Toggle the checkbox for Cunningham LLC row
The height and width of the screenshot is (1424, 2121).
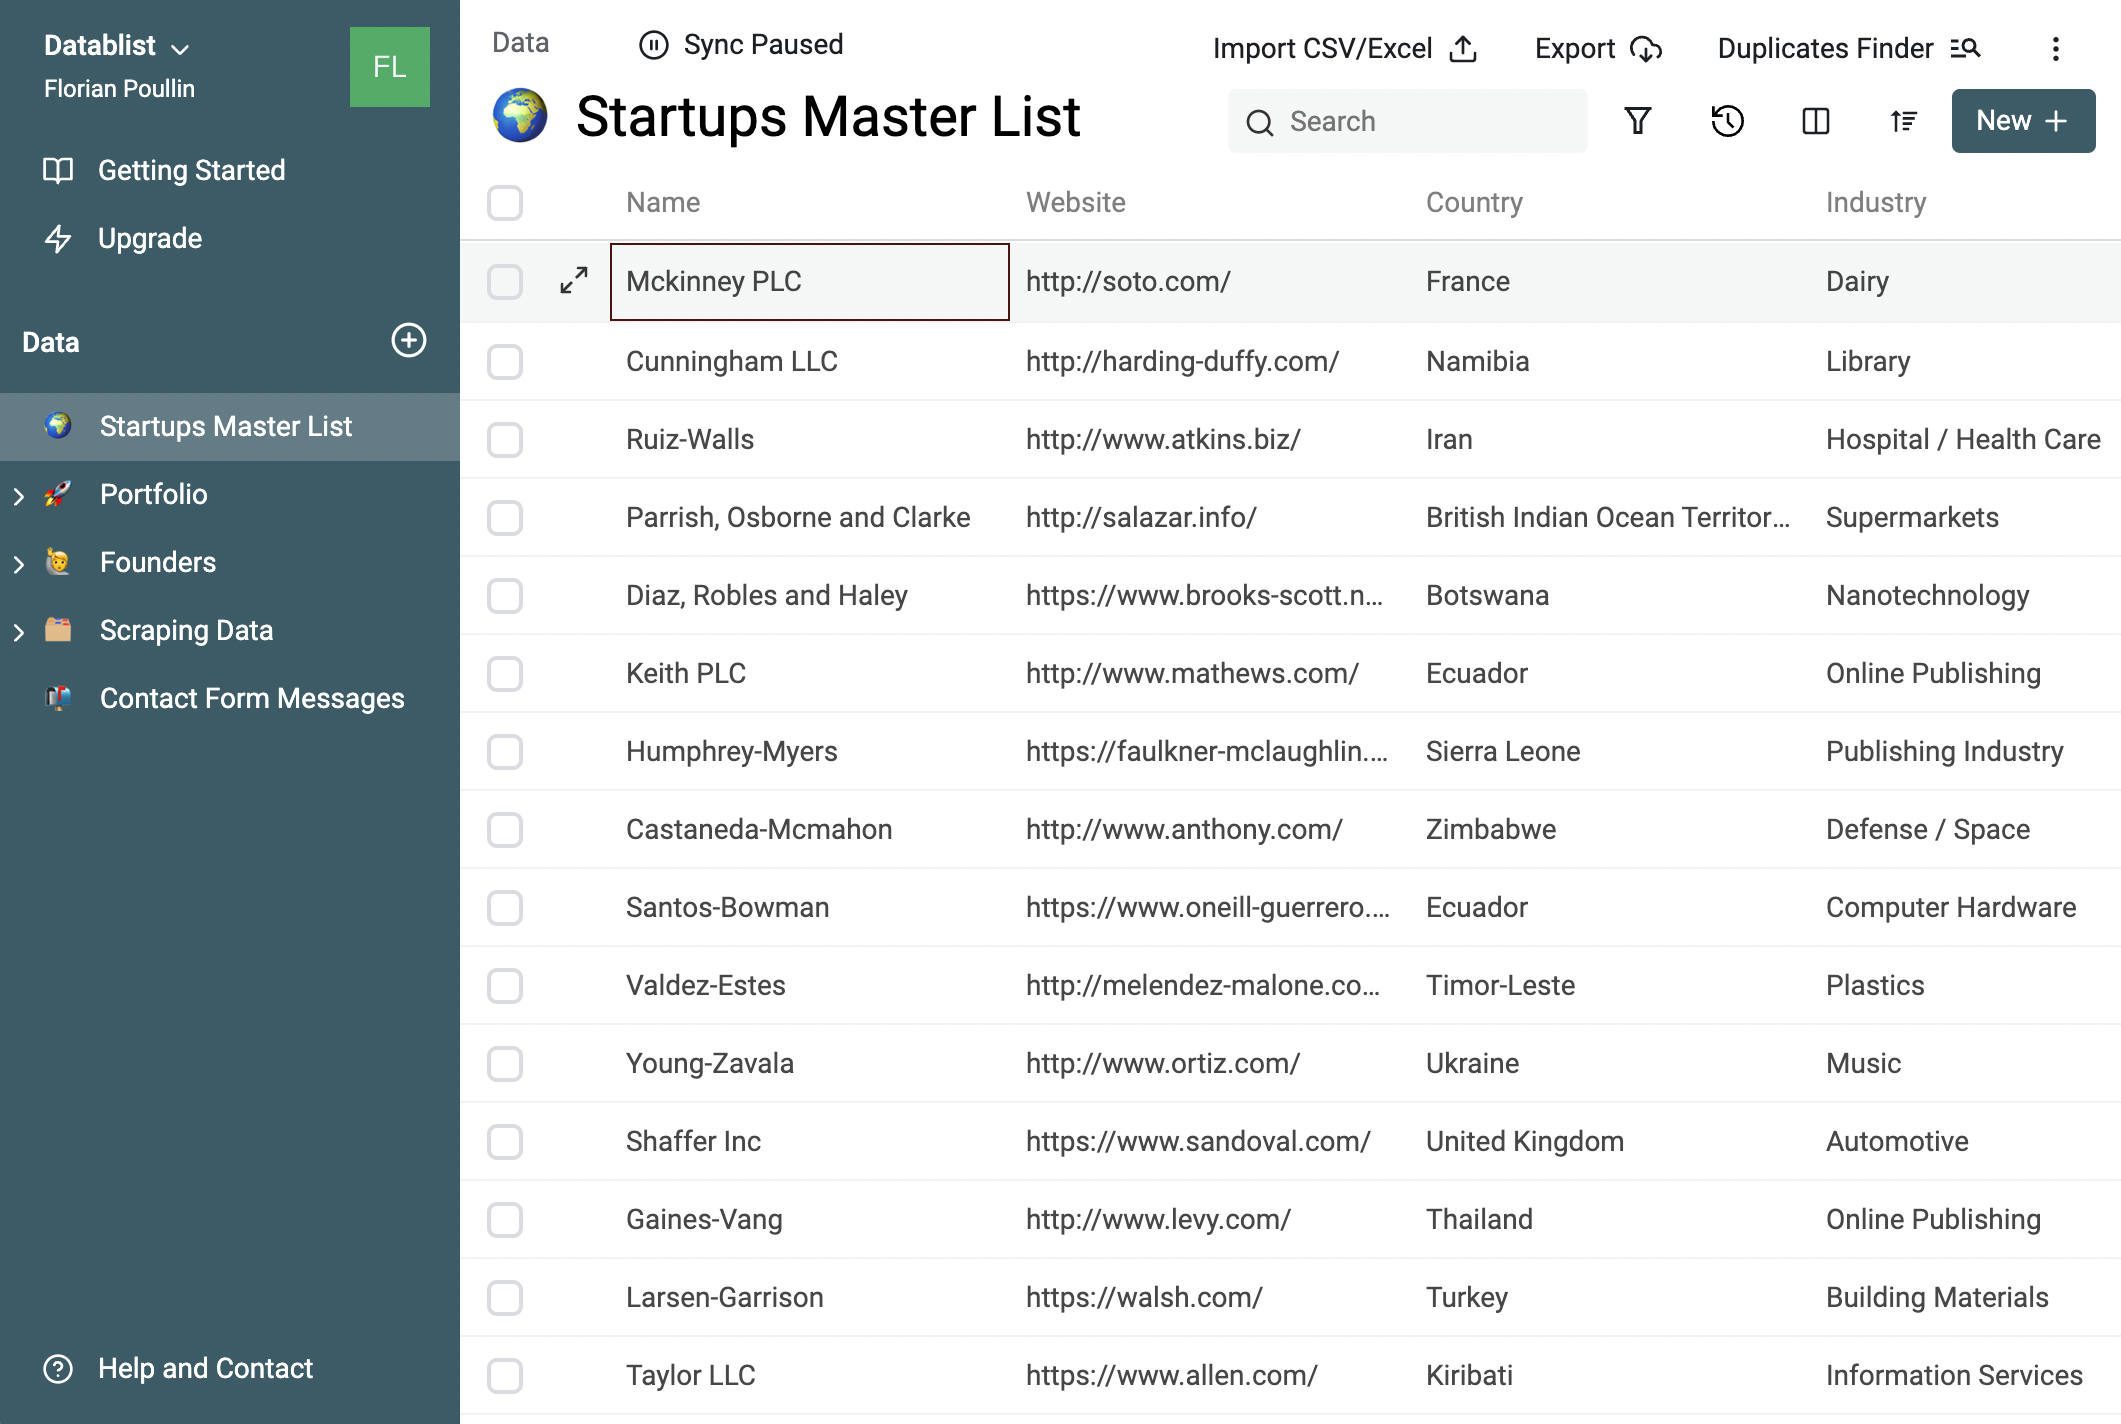(x=507, y=359)
